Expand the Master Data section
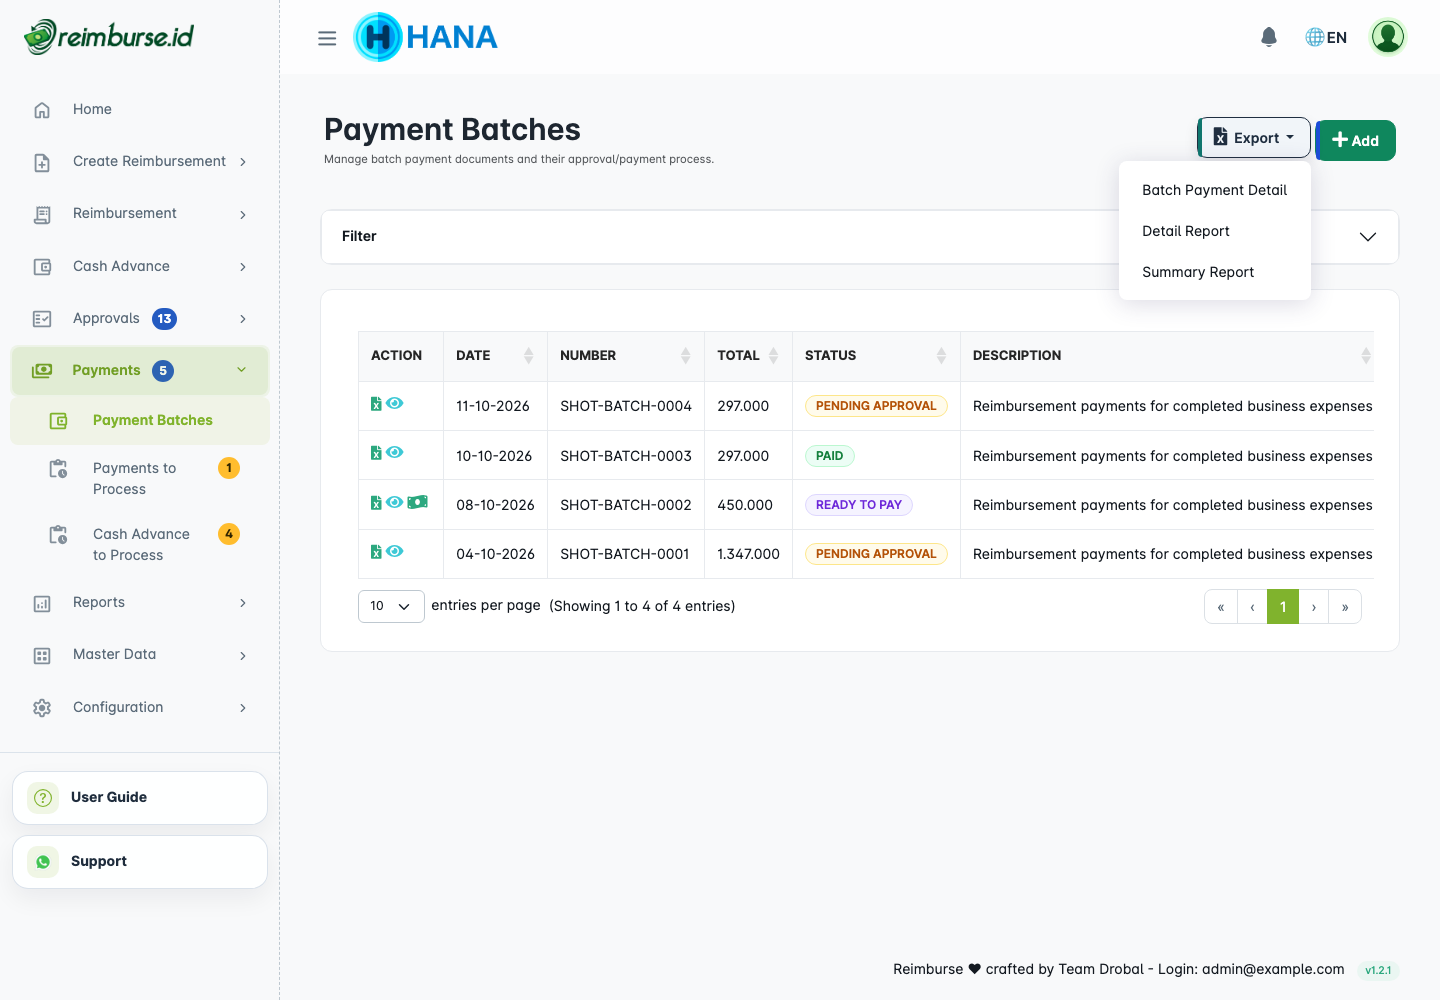Screen dimensions: 1440x1000 pyautogui.click(x=140, y=655)
